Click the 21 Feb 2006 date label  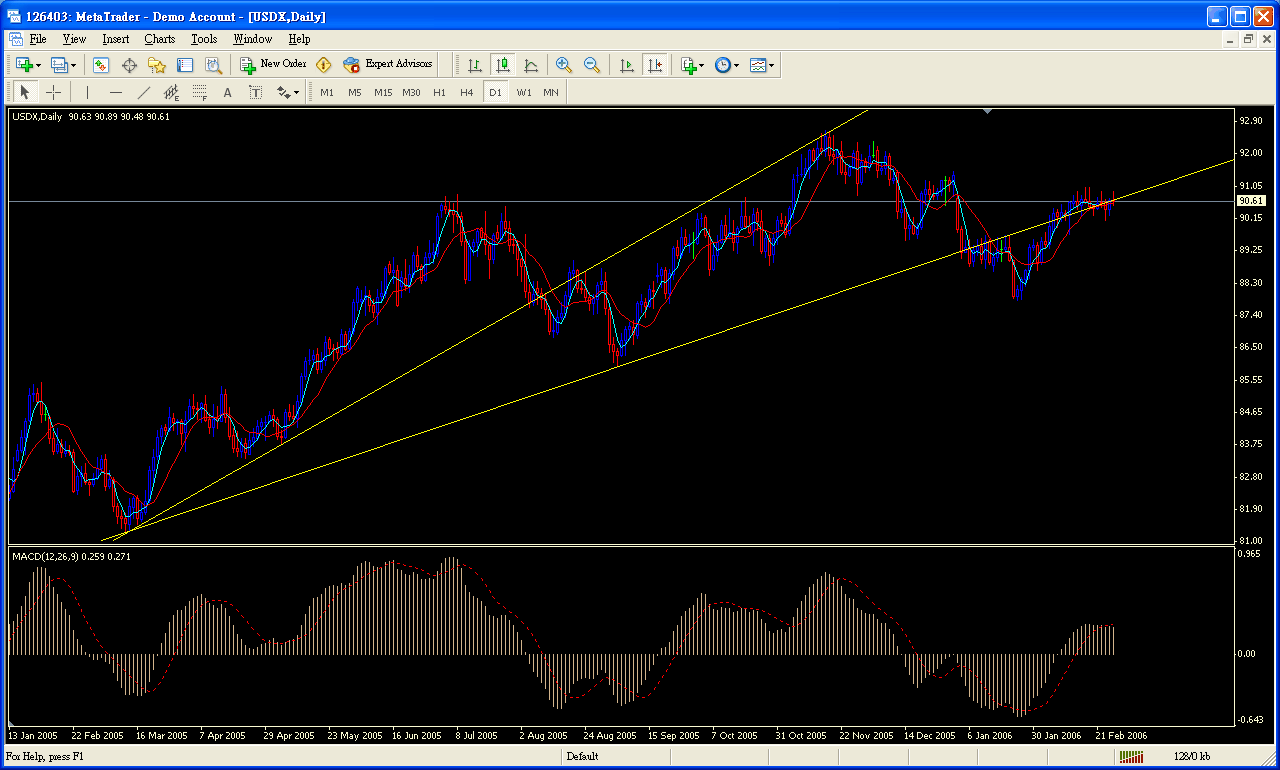pyautogui.click(x=1121, y=735)
